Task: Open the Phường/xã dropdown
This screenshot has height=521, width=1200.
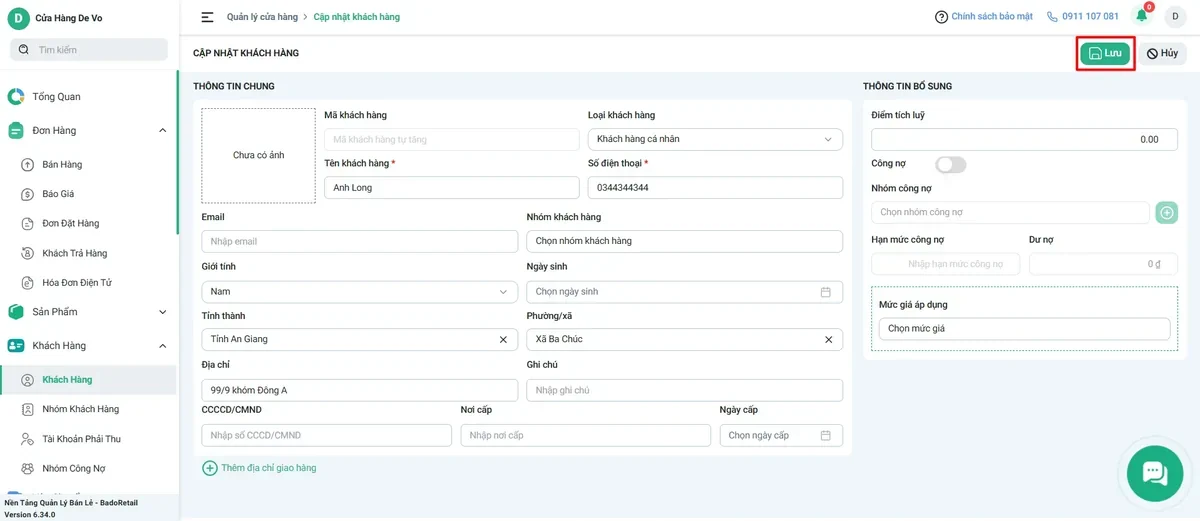Action: (685, 340)
